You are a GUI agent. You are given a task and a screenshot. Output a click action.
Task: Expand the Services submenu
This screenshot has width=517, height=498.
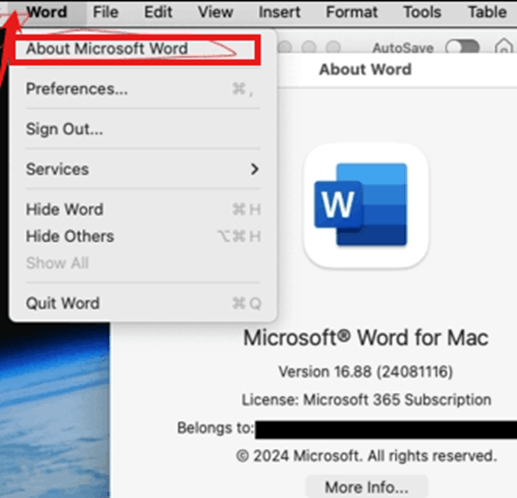pos(143,169)
